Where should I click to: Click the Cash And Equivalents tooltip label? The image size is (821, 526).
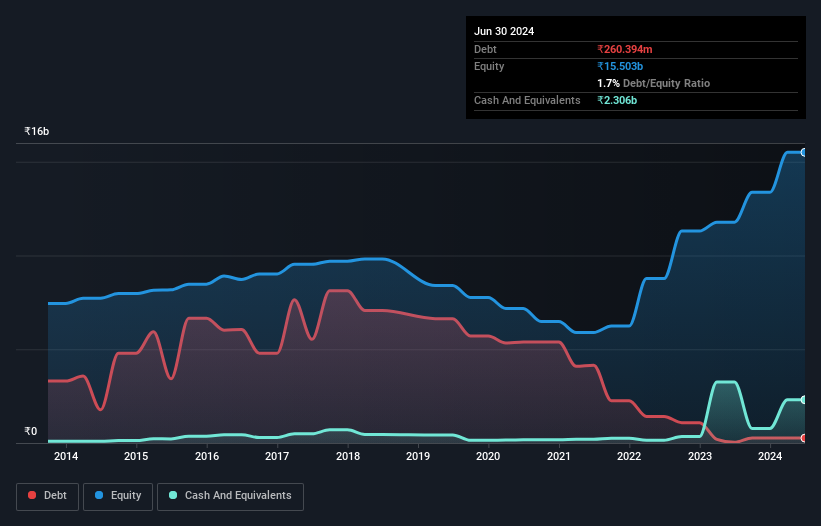coord(527,100)
